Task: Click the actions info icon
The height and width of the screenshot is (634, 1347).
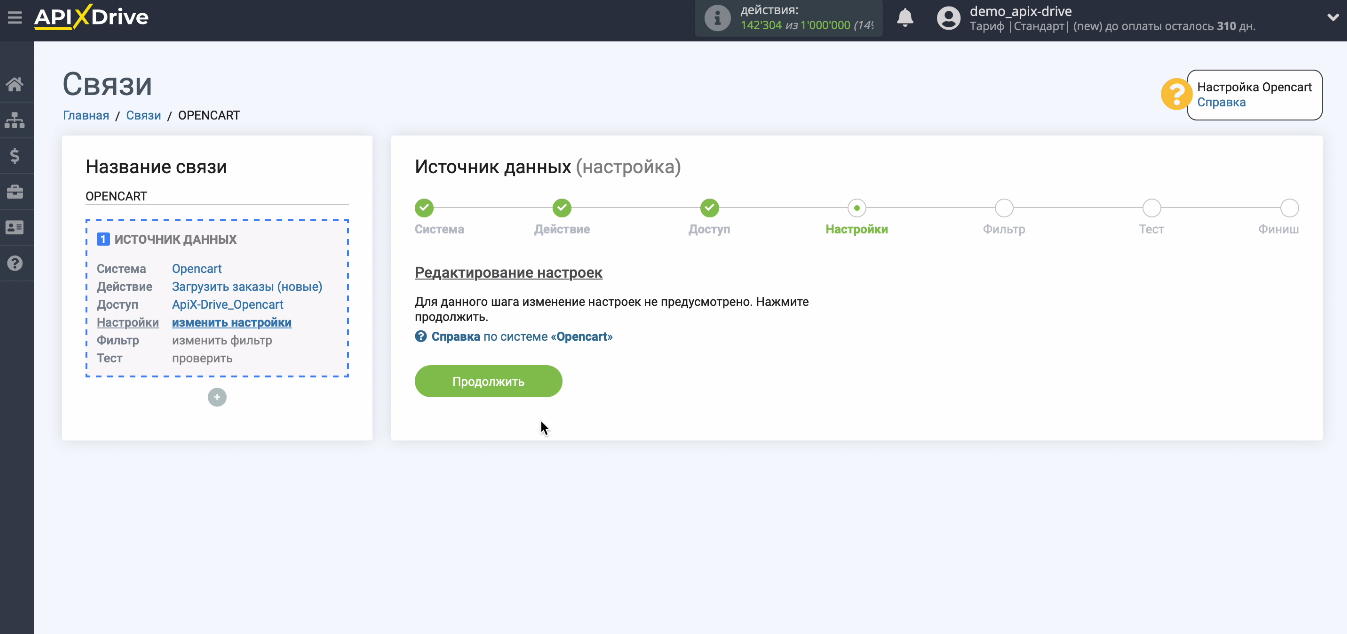Action: 717,18
